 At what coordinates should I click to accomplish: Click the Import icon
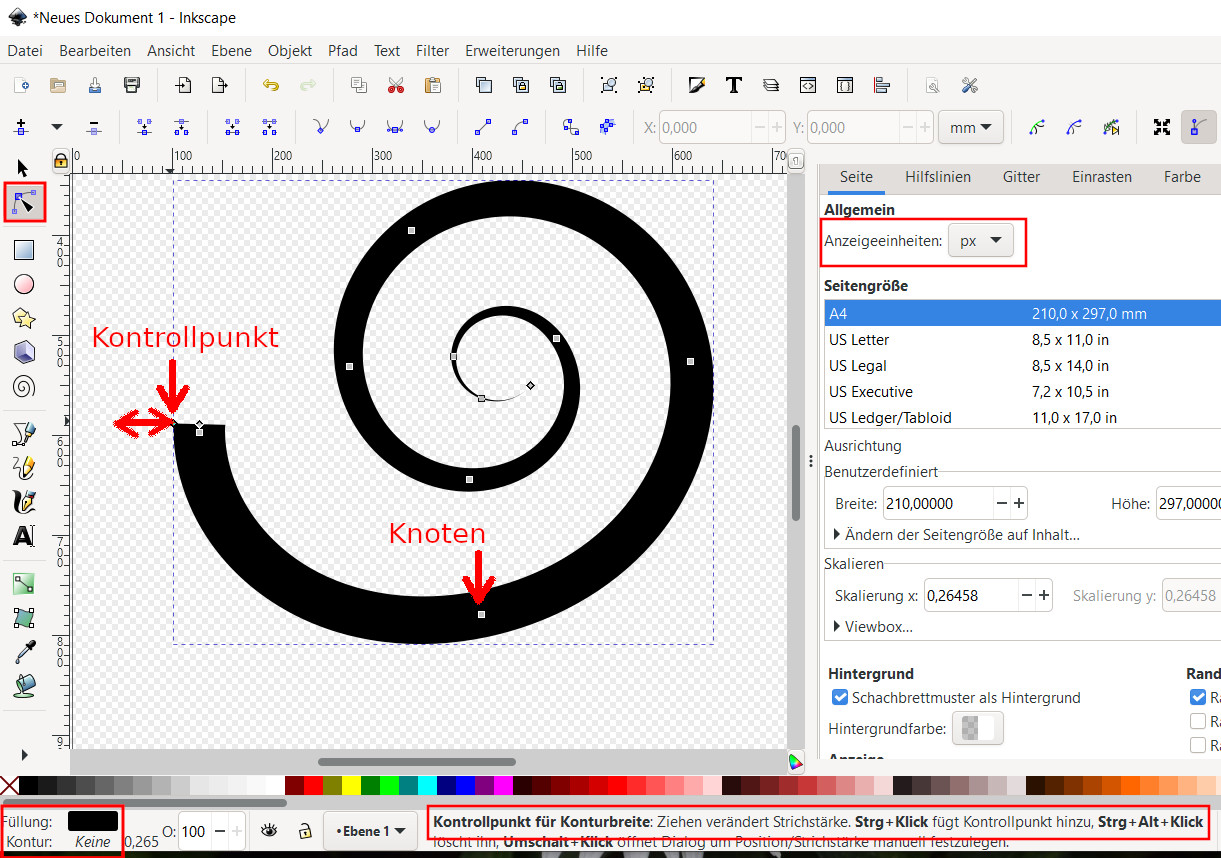pos(183,85)
